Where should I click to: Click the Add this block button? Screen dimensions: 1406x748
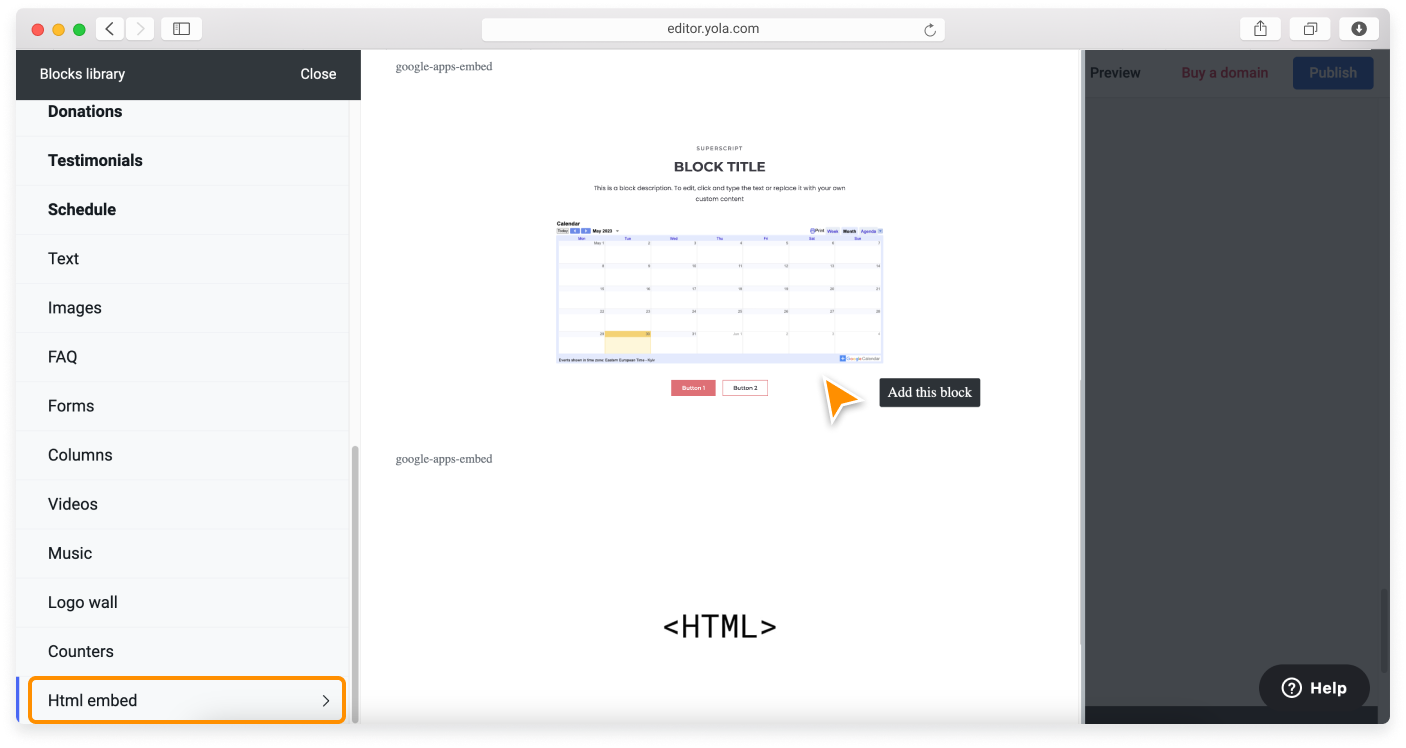tap(929, 392)
